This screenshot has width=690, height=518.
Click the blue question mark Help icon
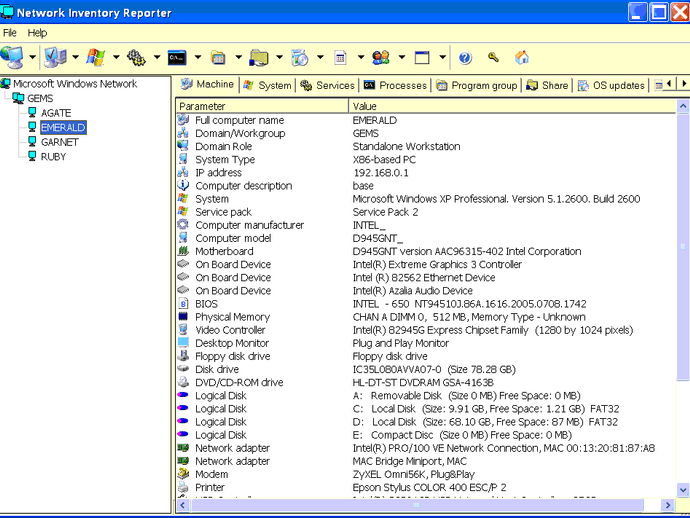point(465,58)
